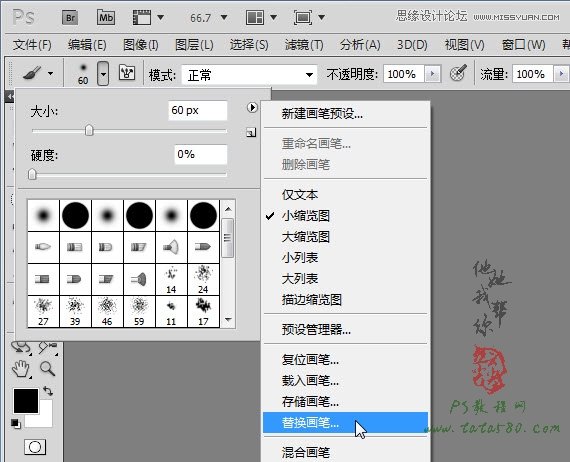Reset to default black and white colors icon
The height and width of the screenshot is (462, 570).
coord(15,423)
